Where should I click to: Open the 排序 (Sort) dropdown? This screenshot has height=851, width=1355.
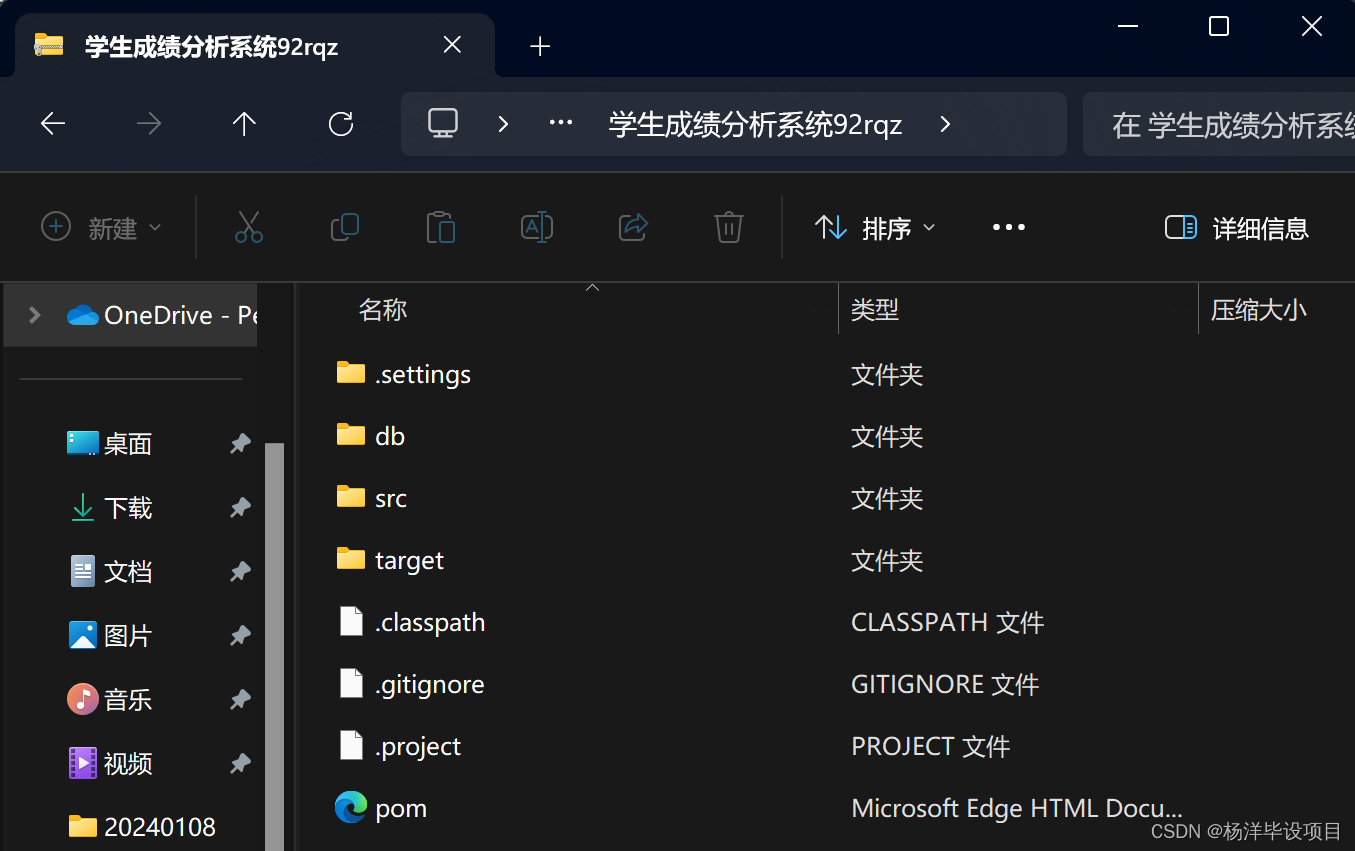tap(875, 228)
